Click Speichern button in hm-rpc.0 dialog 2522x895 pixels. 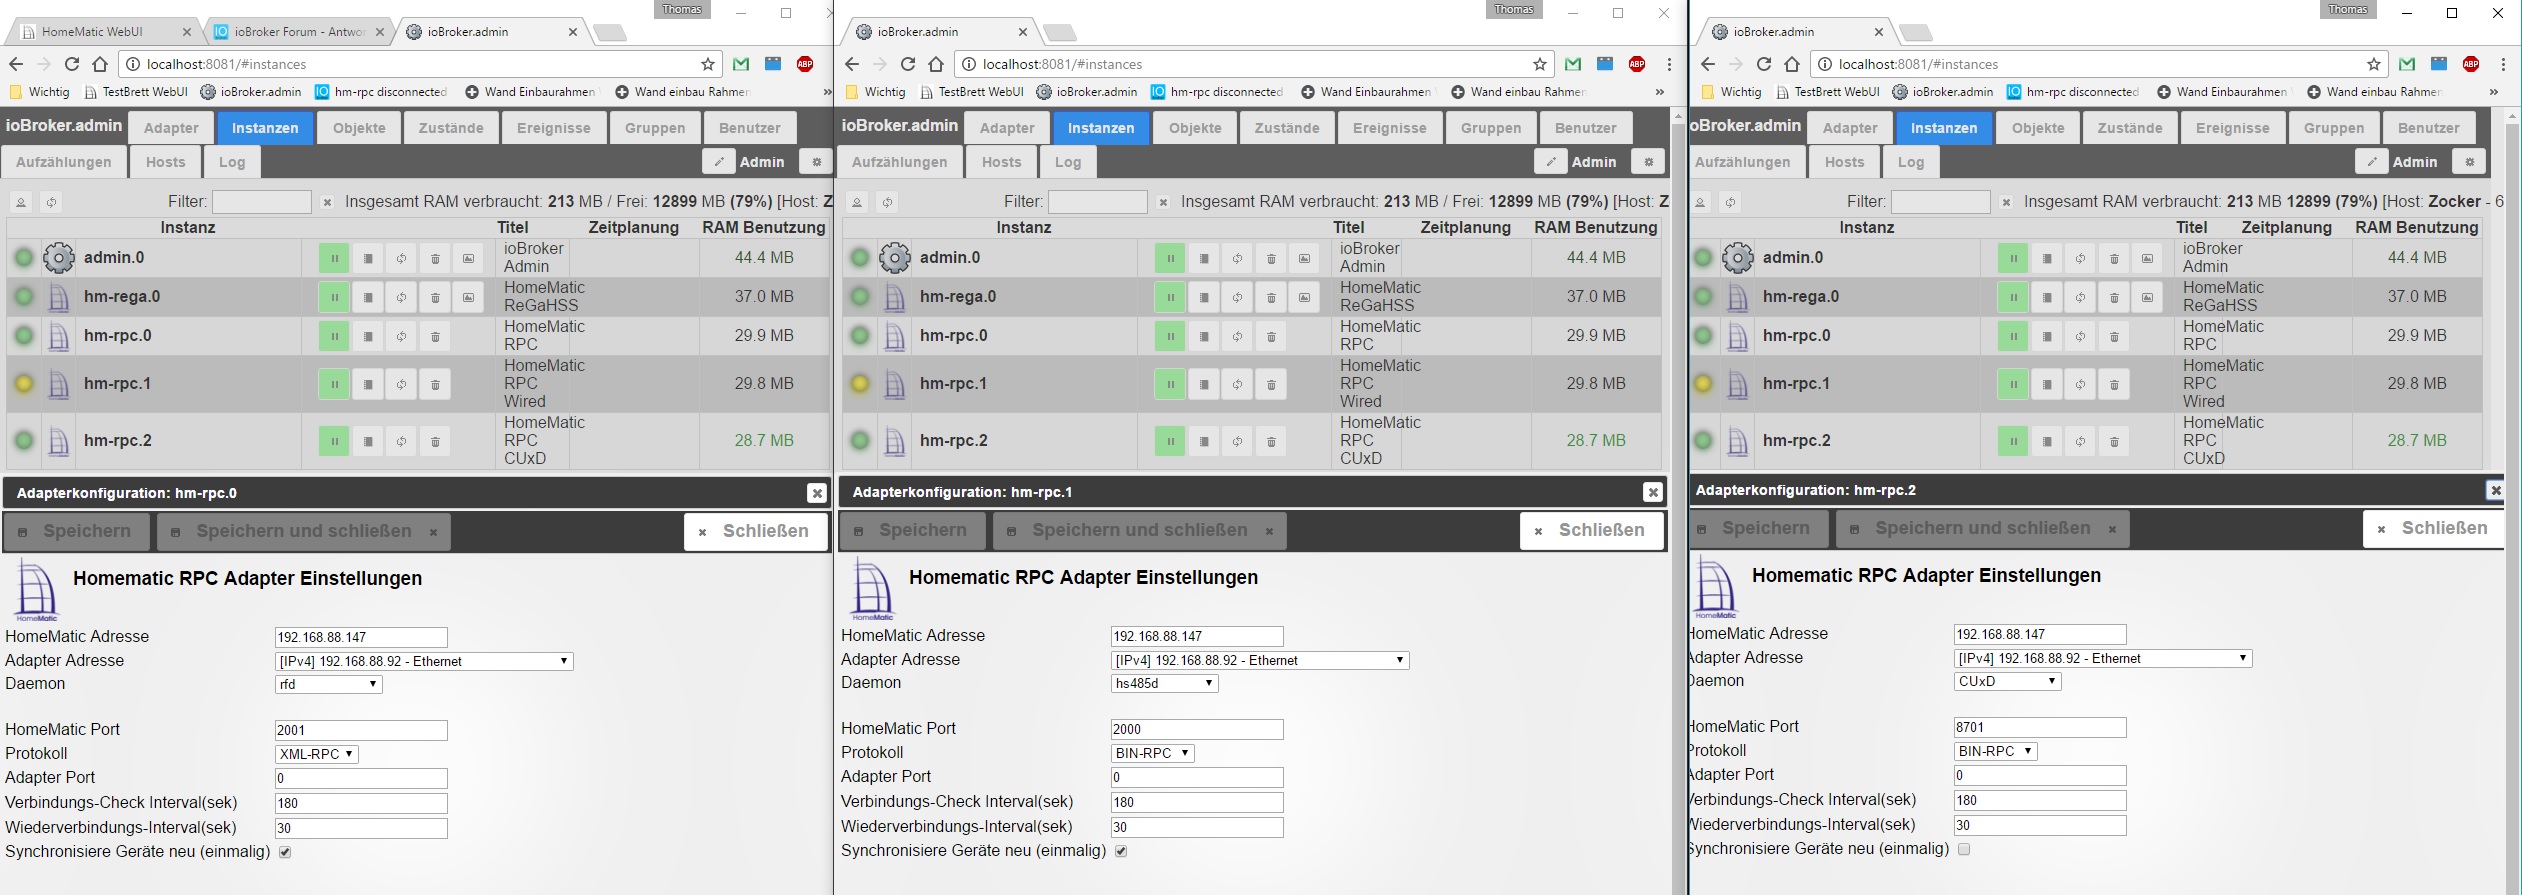pos(77,531)
